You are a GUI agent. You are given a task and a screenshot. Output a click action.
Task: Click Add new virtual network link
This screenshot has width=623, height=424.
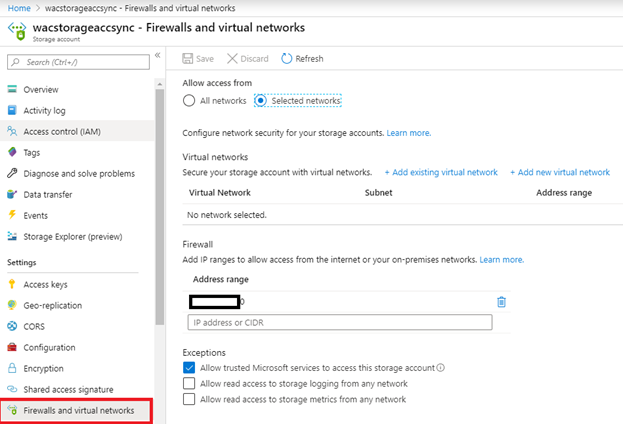(560, 172)
